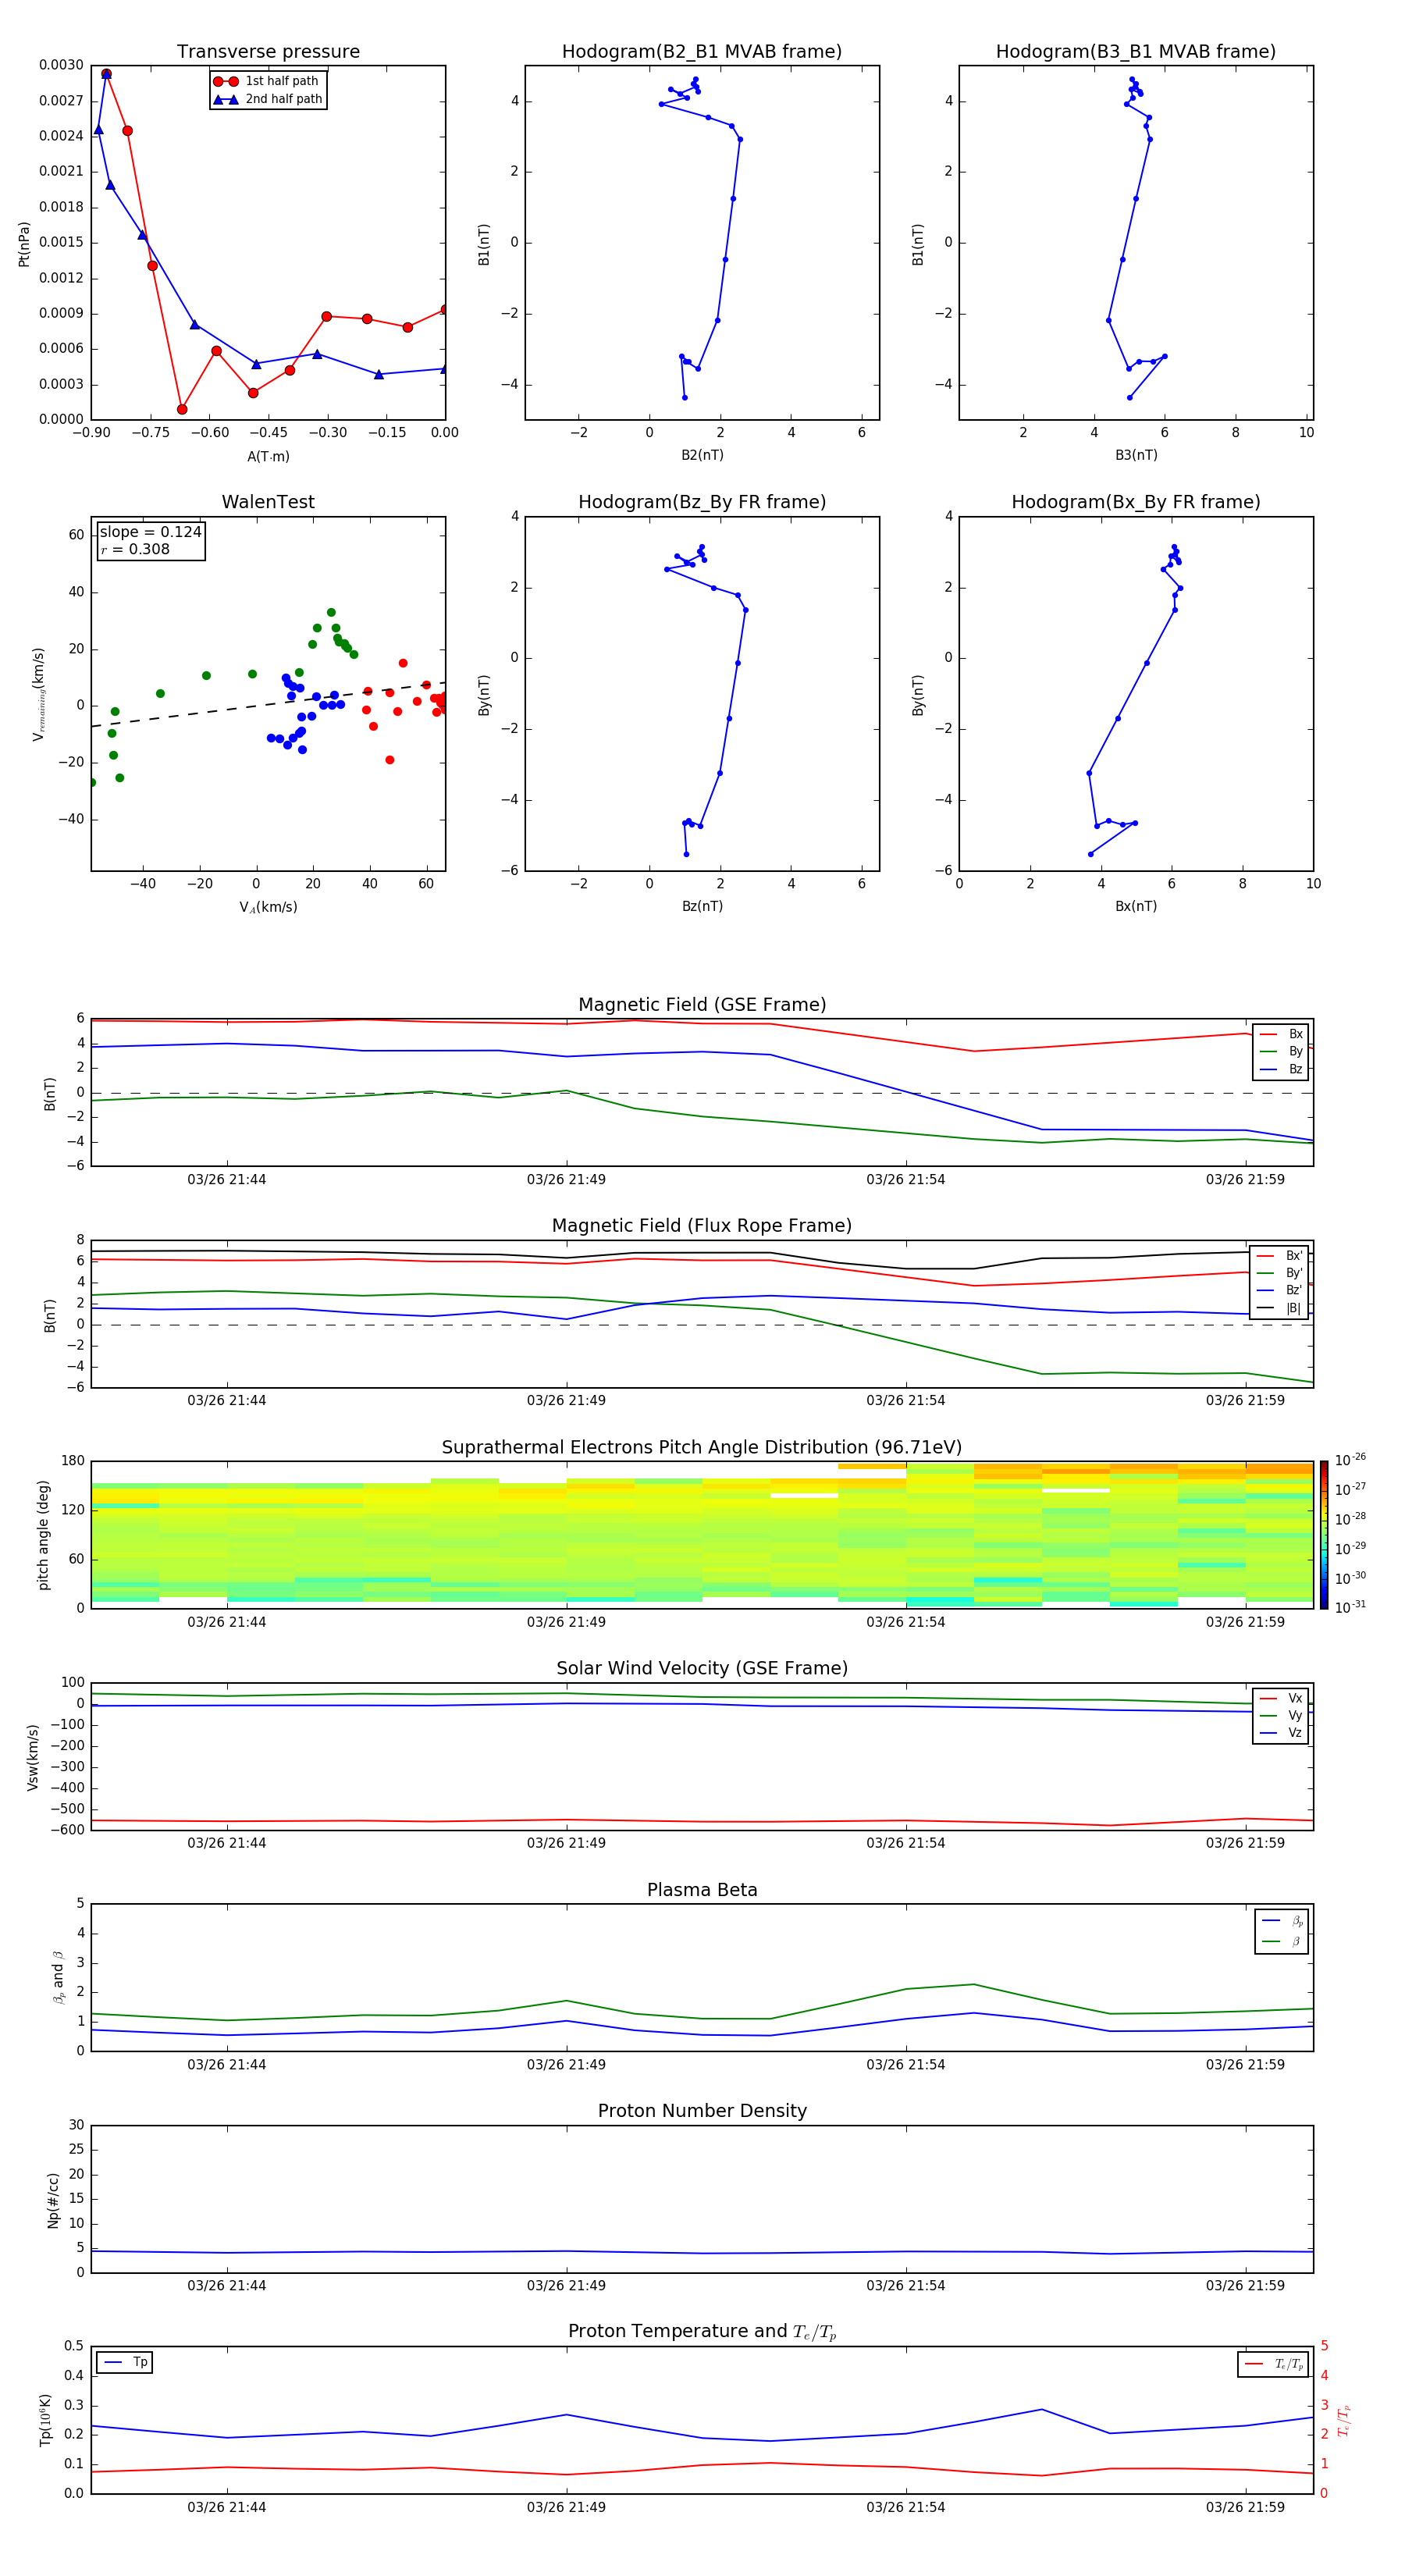The height and width of the screenshot is (2576, 1405).
Task: Click the dashed fit line in WalenTest
Action: click(x=268, y=704)
